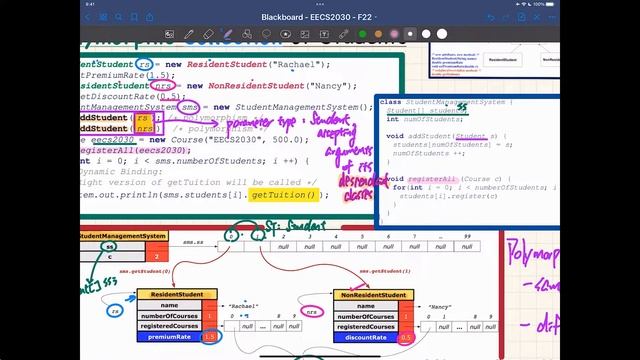Undo the last stroke
Viewport: 640px width, 360px height.
491,18
